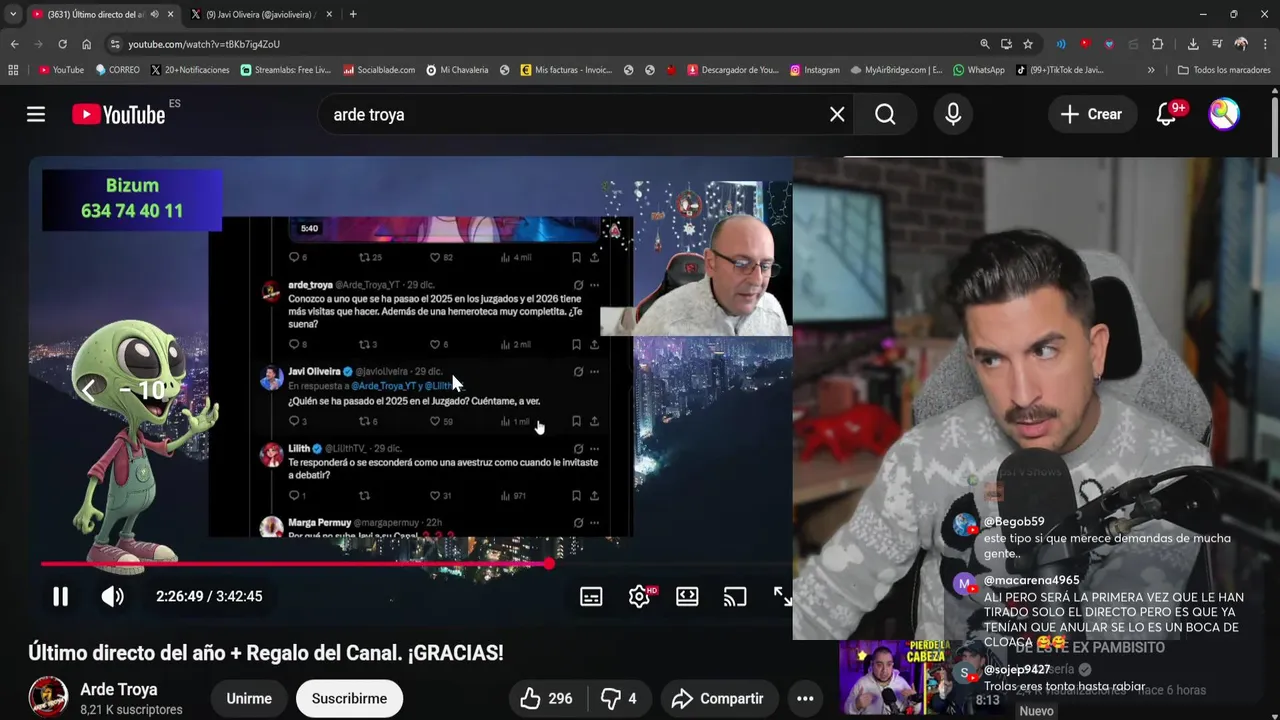Open the apps grid in bookmarks bar

click(x=13, y=70)
